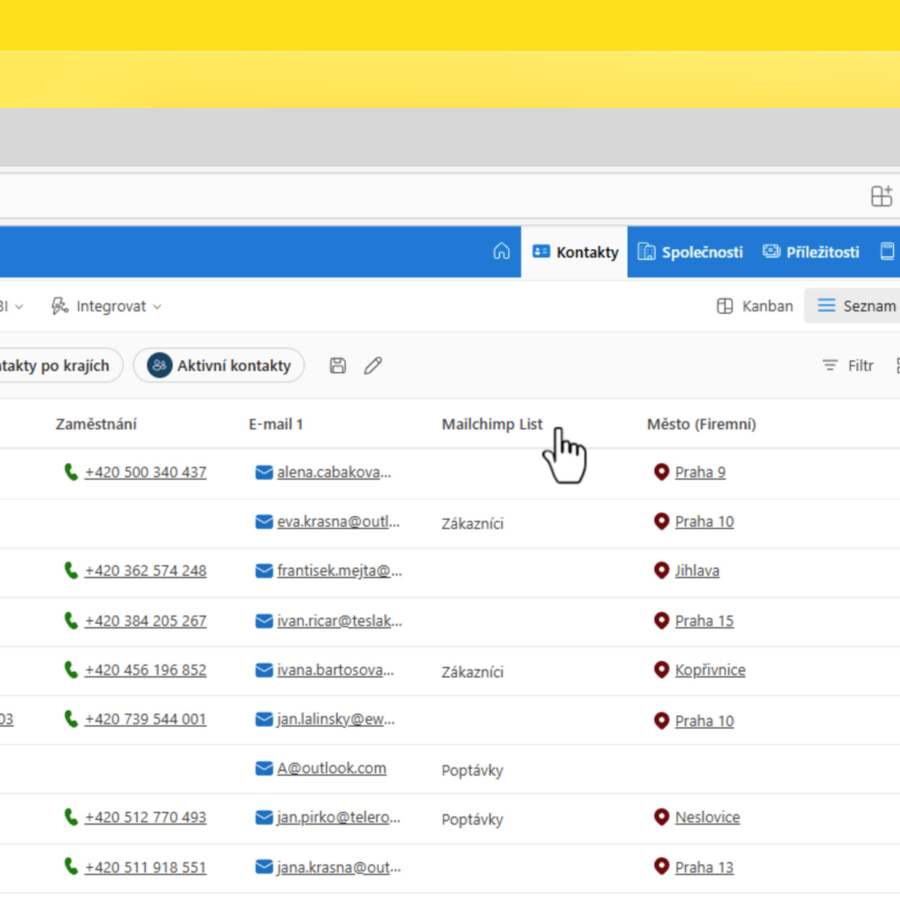This screenshot has height=900, width=900.
Task: Switch to Kanban view
Action: tap(755, 306)
